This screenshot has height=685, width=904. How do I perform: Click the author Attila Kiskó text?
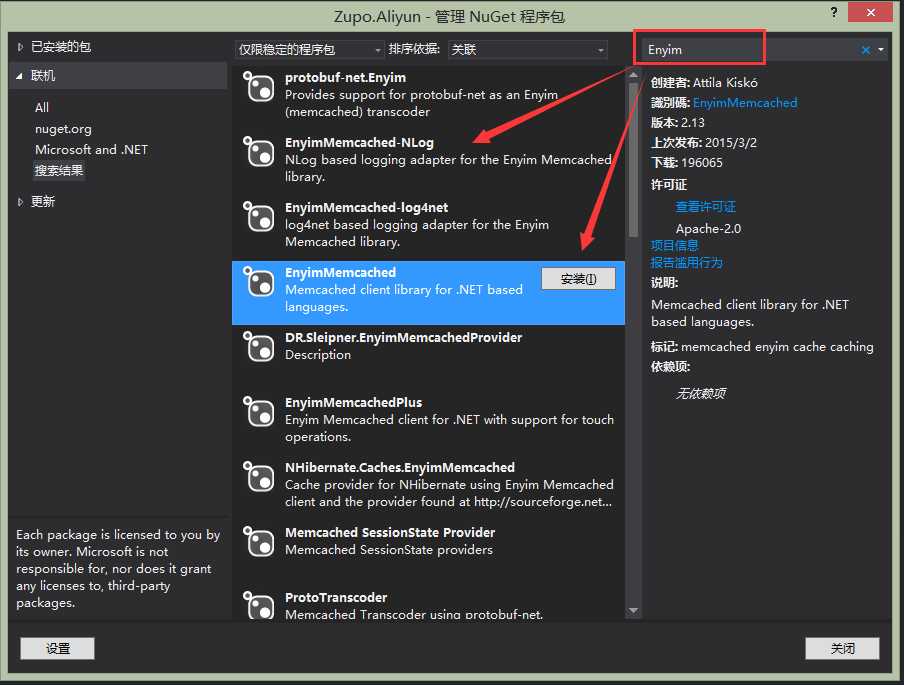pyautogui.click(x=725, y=83)
